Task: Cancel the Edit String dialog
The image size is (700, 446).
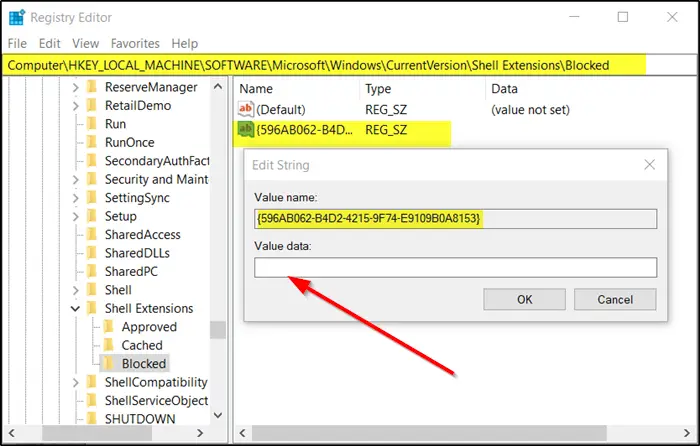Action: pyautogui.click(x=615, y=299)
